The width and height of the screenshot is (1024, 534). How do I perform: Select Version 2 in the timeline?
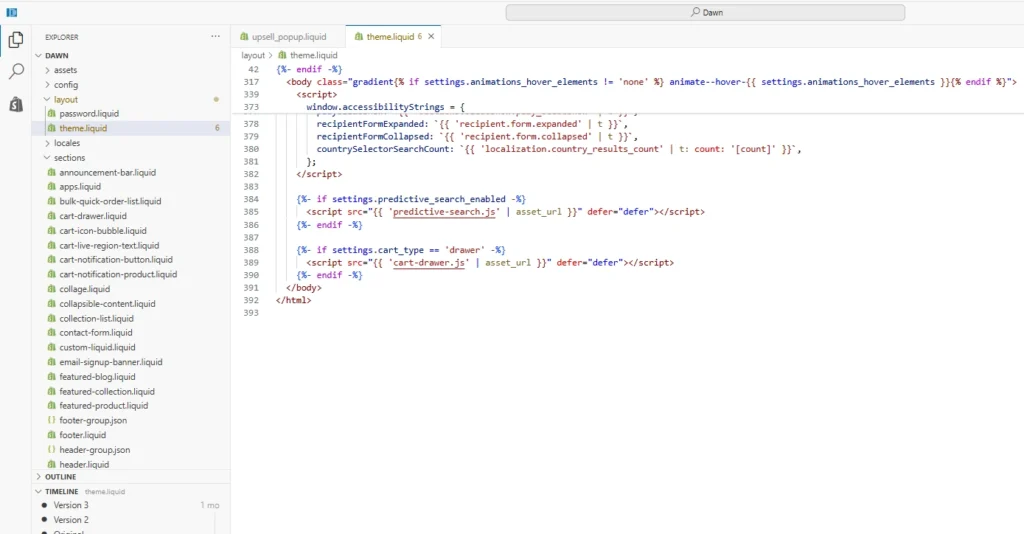[x=71, y=520]
